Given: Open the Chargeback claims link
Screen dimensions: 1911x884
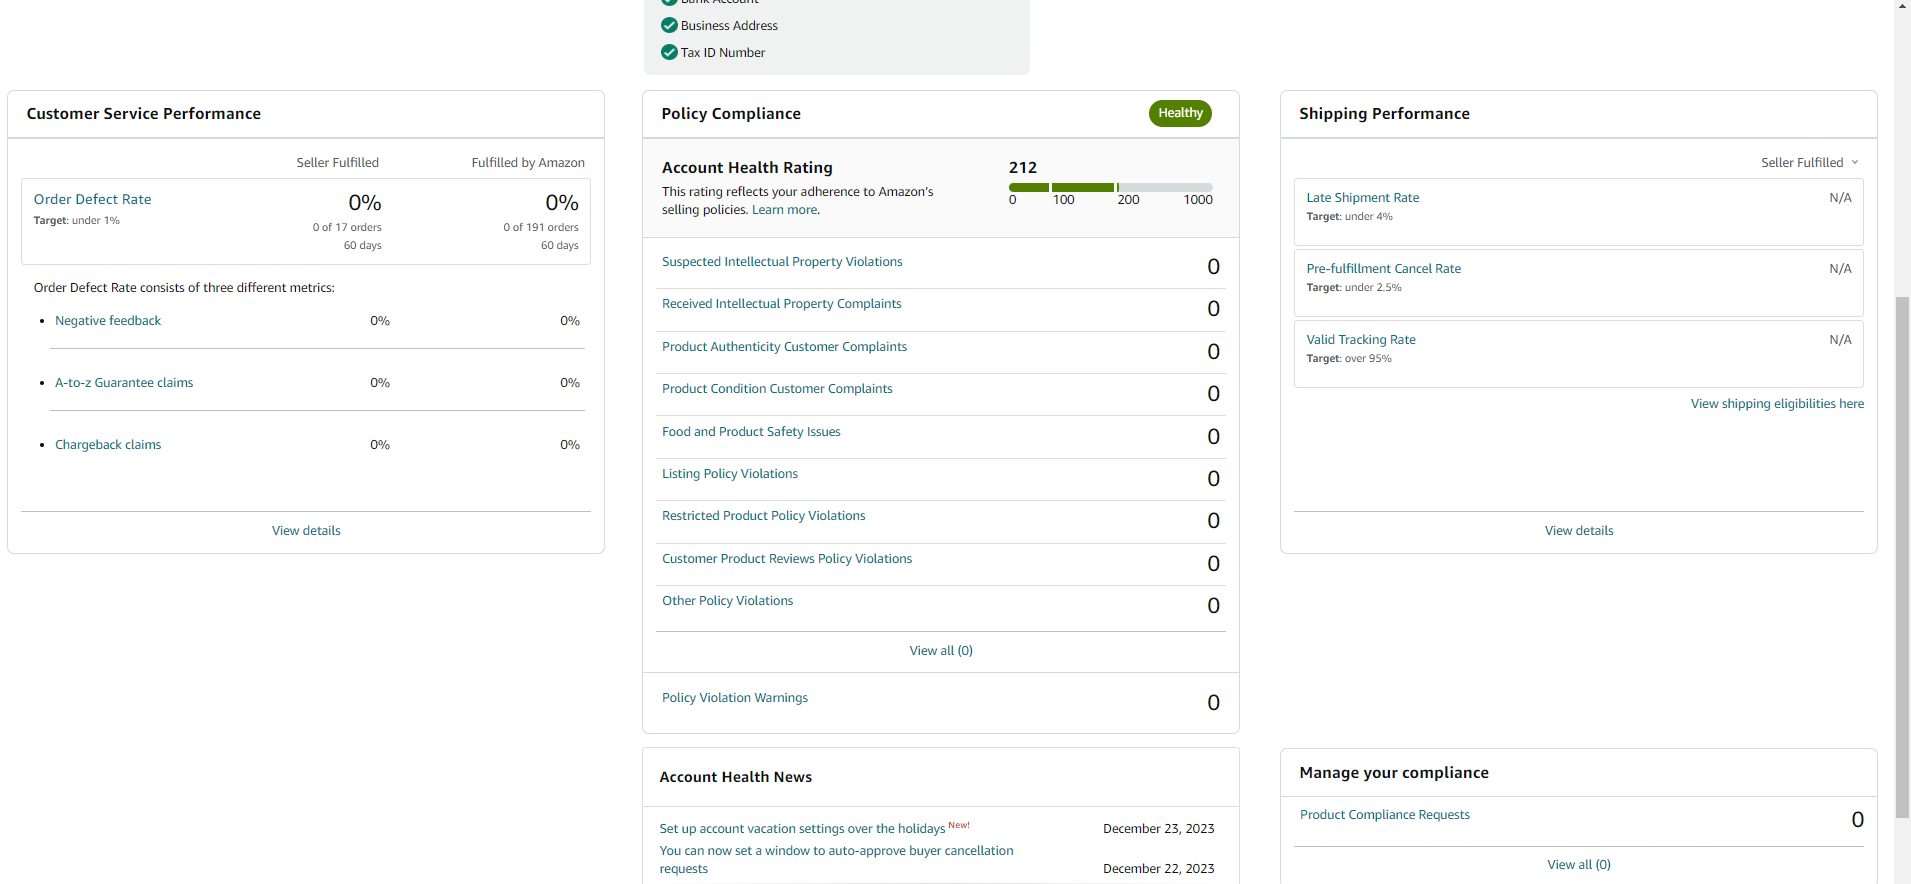Looking at the screenshot, I should (x=108, y=445).
